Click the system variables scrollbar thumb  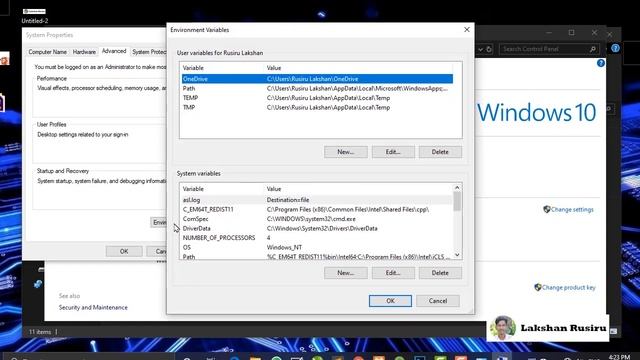457,202
